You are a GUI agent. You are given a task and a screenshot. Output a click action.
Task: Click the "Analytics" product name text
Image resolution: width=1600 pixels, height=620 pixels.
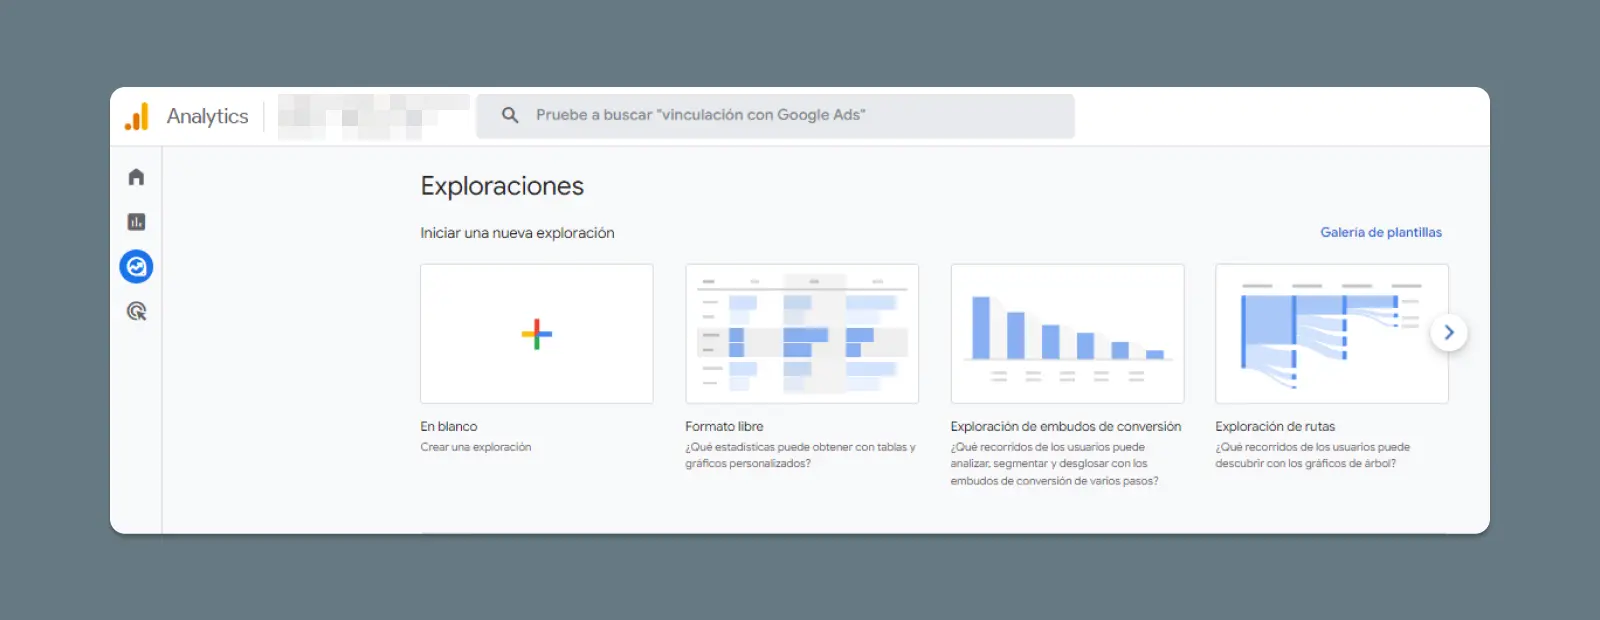(207, 116)
